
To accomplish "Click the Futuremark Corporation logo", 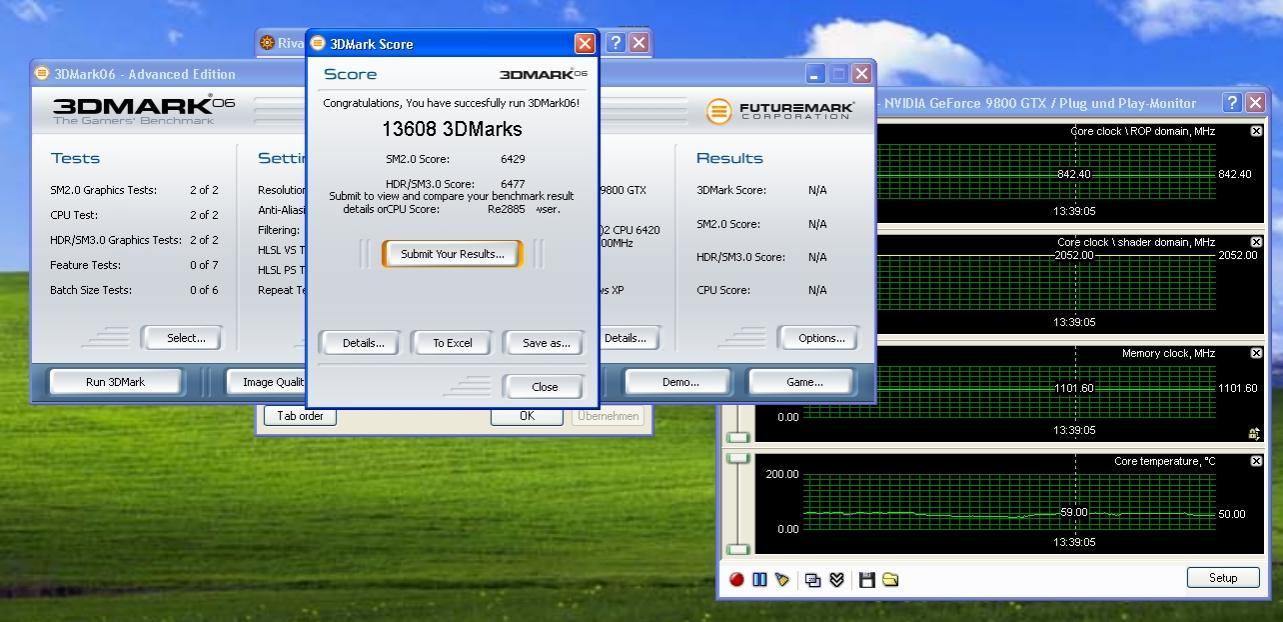I will (780, 111).
